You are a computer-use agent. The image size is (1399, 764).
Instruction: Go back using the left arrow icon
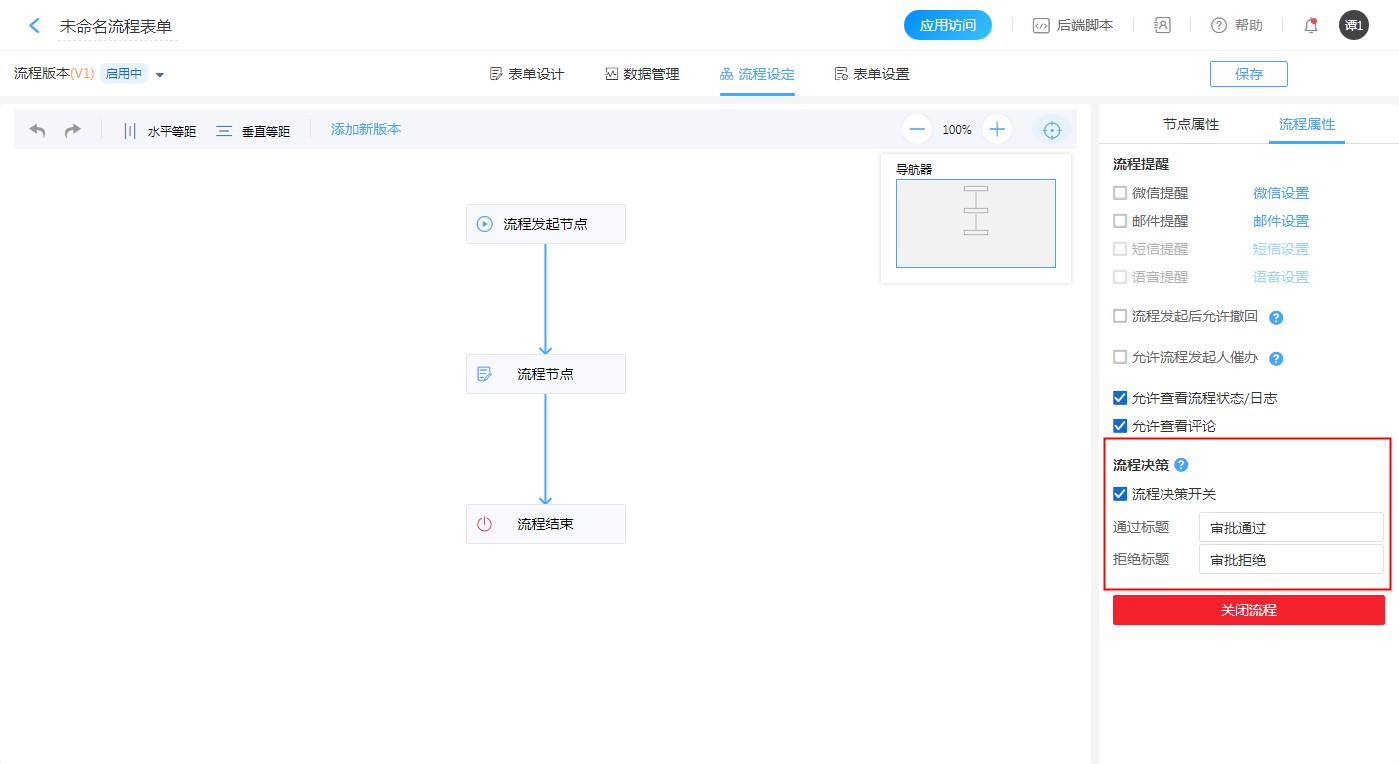pos(35,26)
